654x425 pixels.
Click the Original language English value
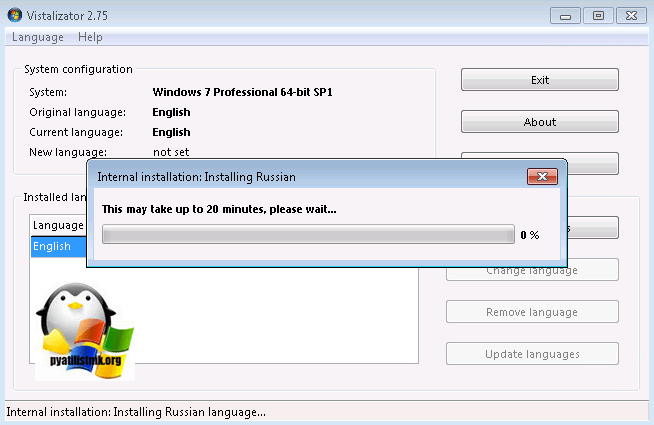pyautogui.click(x=171, y=112)
